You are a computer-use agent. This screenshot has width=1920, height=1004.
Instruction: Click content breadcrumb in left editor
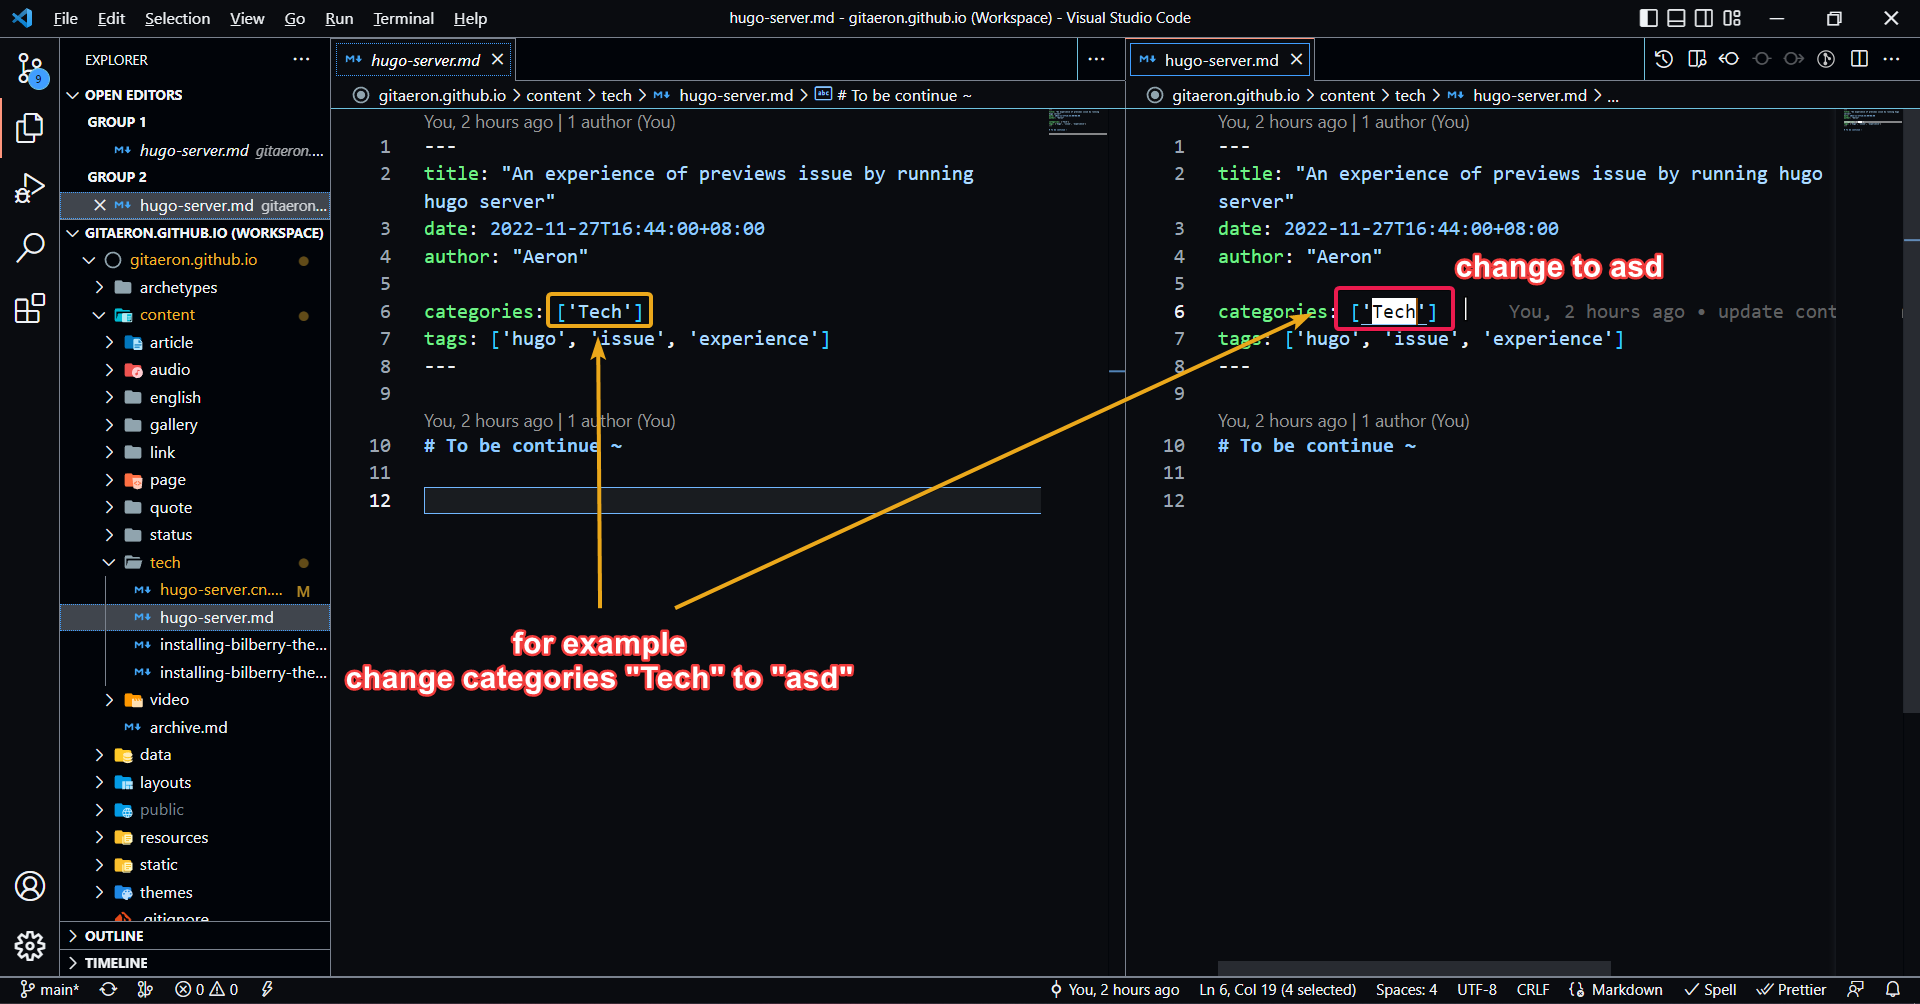coord(553,95)
